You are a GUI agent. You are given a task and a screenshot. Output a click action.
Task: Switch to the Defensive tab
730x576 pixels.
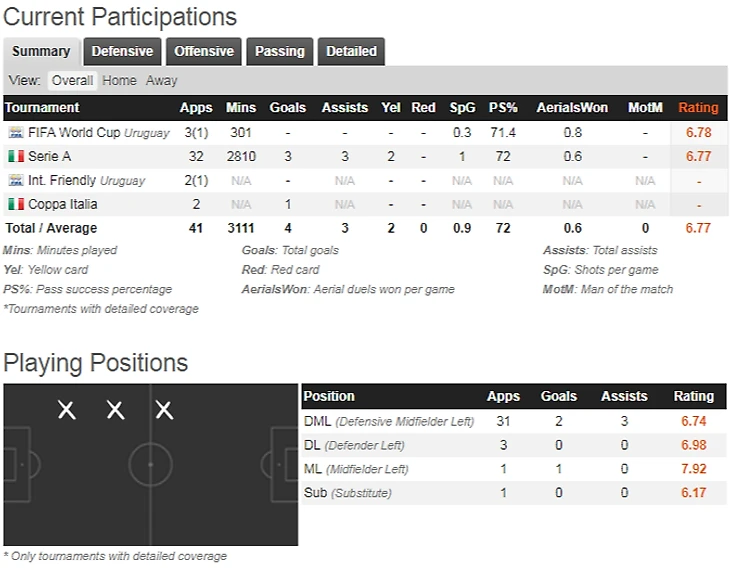122,51
